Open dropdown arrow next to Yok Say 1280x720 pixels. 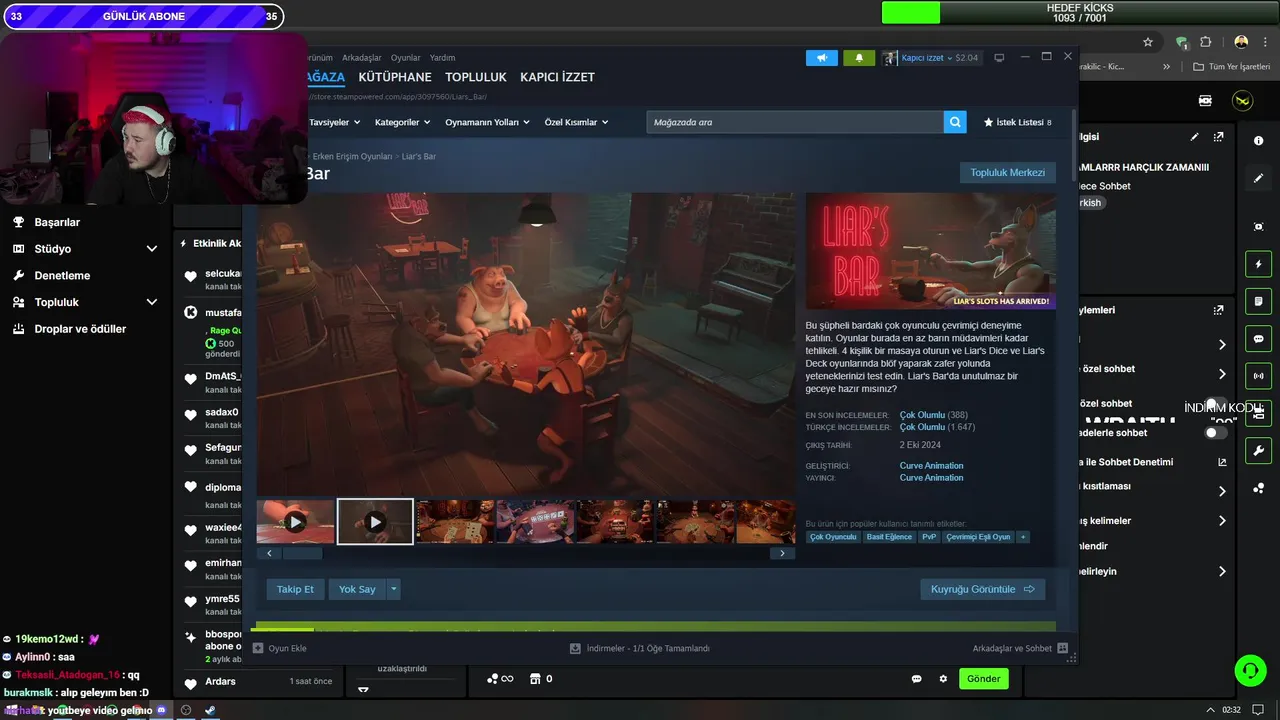point(394,589)
